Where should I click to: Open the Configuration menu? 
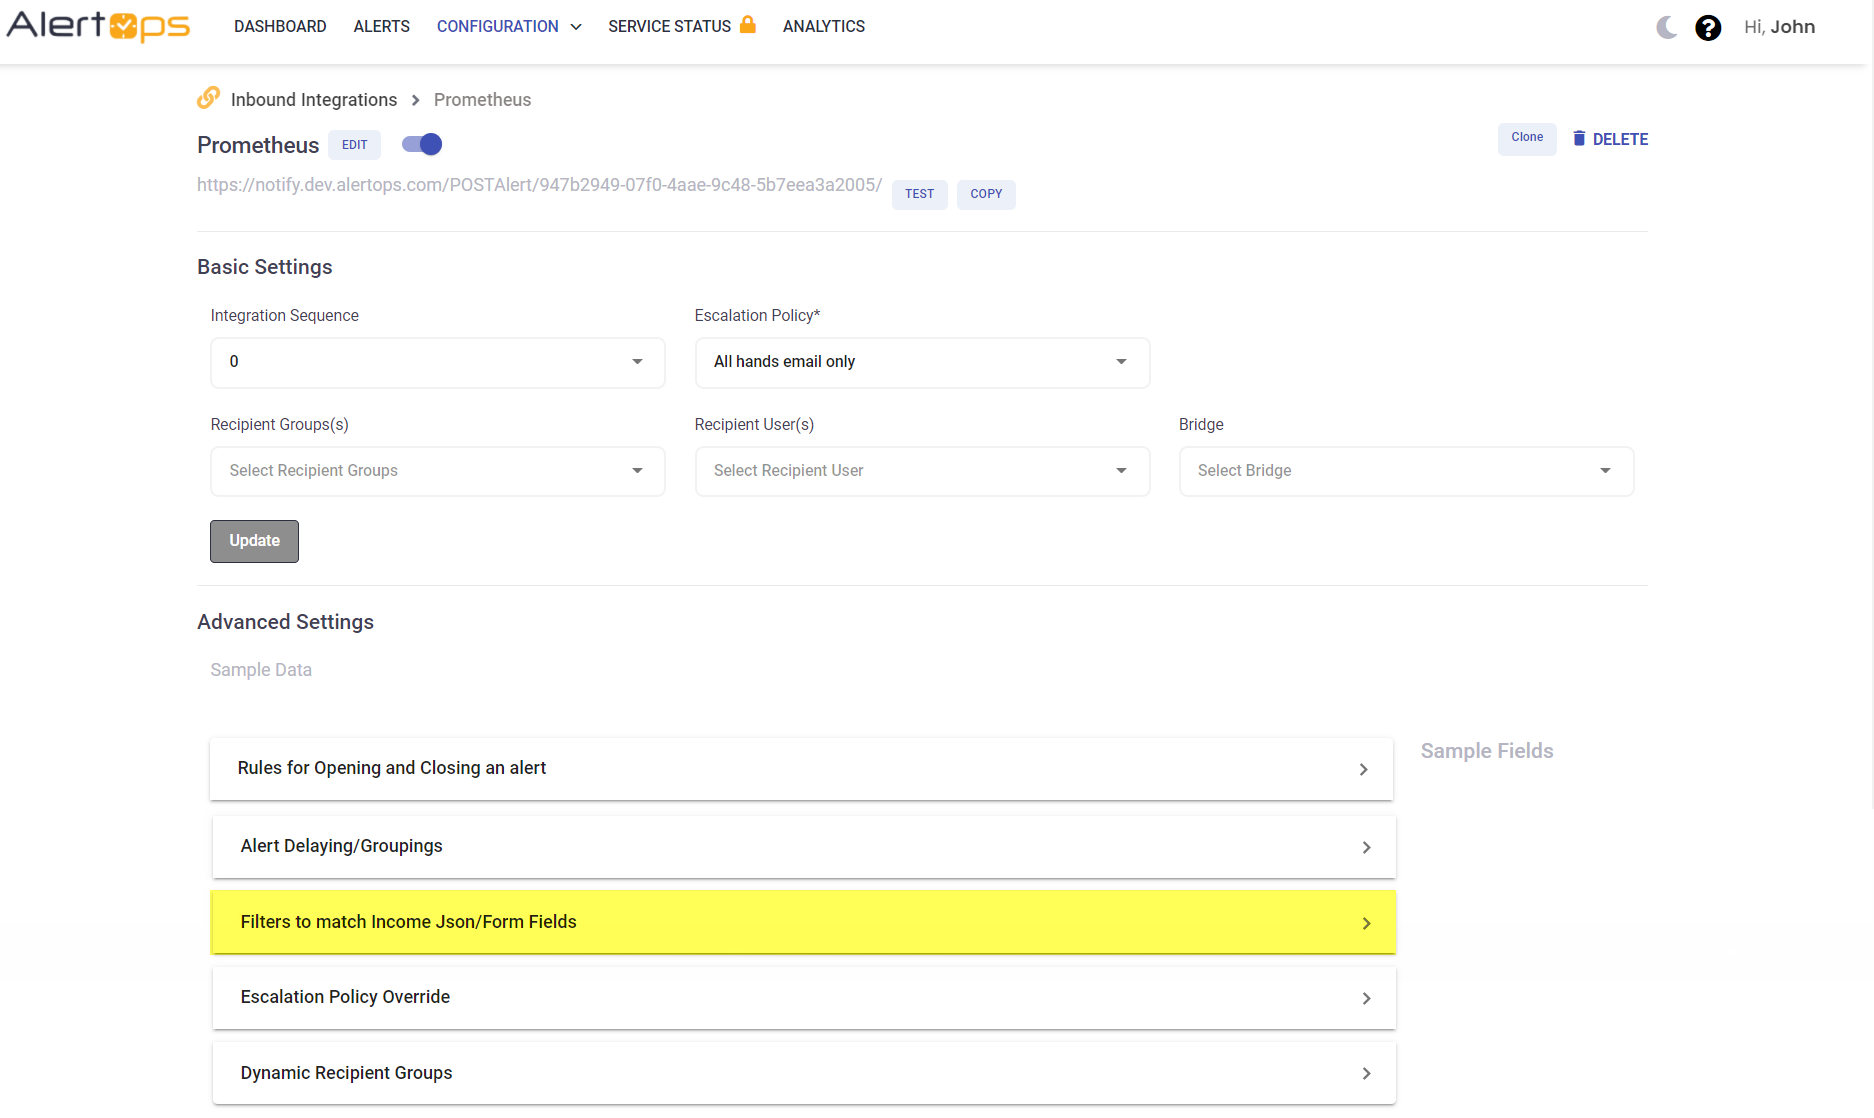(x=508, y=26)
